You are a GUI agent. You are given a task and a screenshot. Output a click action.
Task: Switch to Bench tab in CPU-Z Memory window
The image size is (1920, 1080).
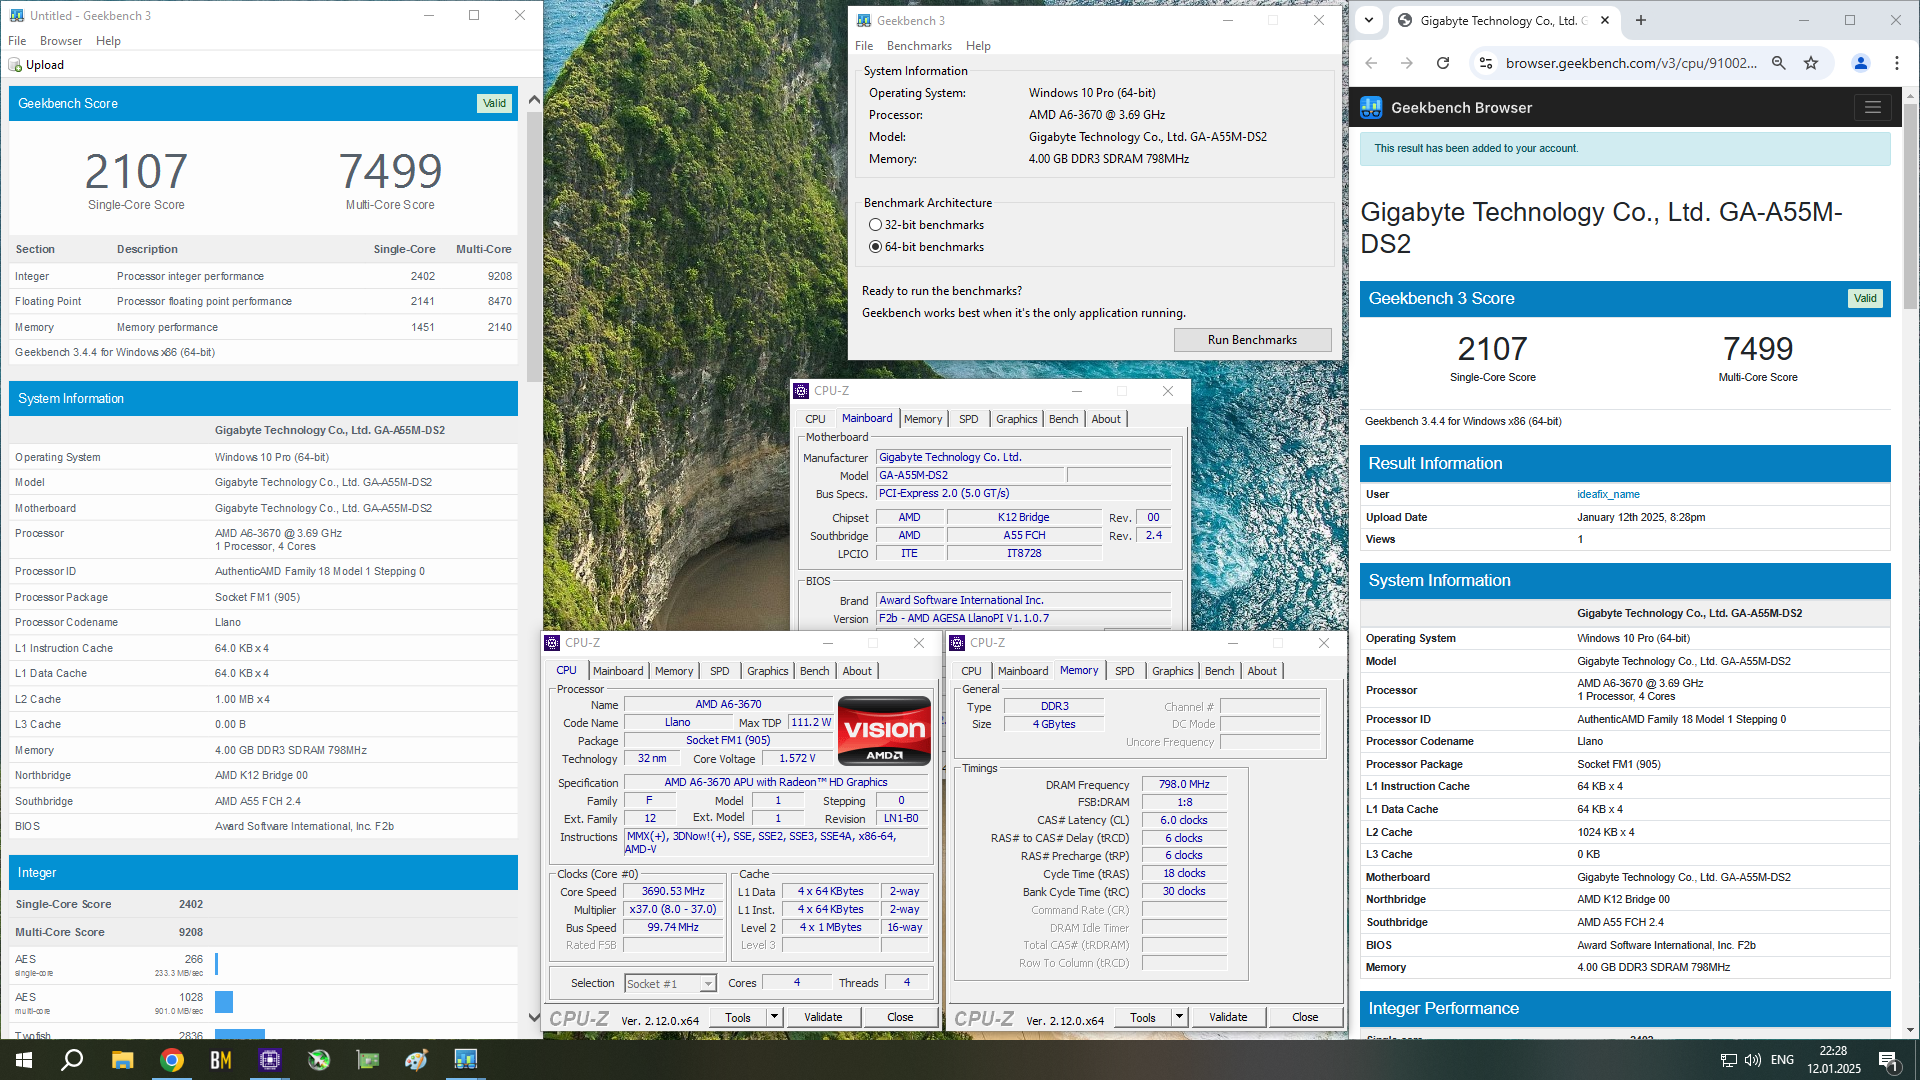(x=1219, y=671)
